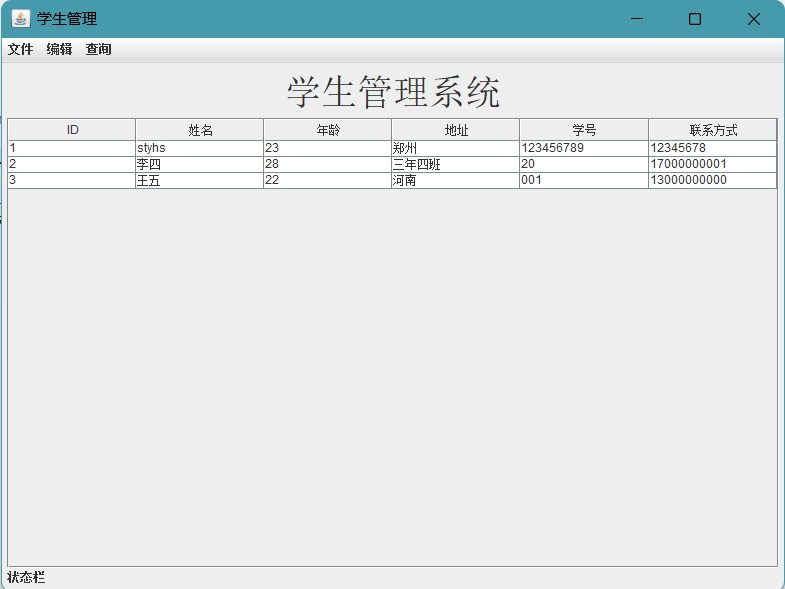Click the 联系方式 column header
This screenshot has width=785, height=589.
pos(713,130)
